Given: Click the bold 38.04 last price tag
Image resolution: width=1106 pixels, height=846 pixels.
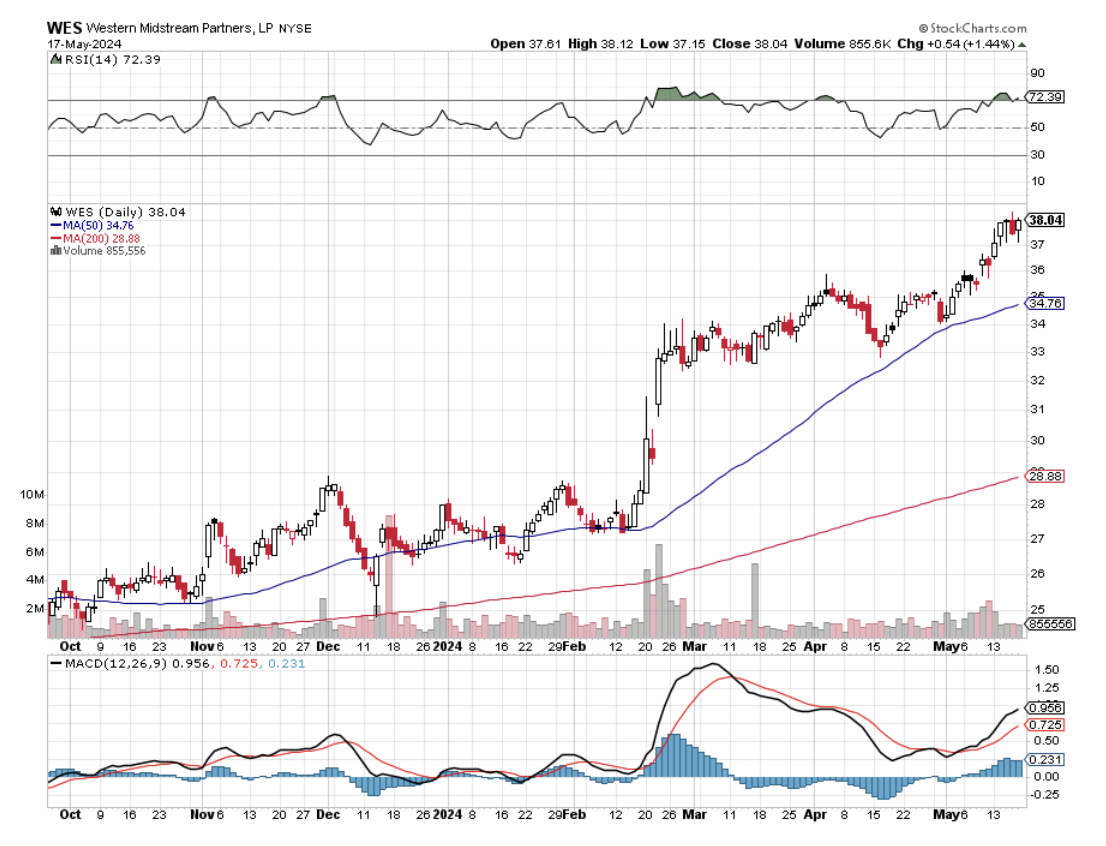Looking at the screenshot, I should point(1045,220).
